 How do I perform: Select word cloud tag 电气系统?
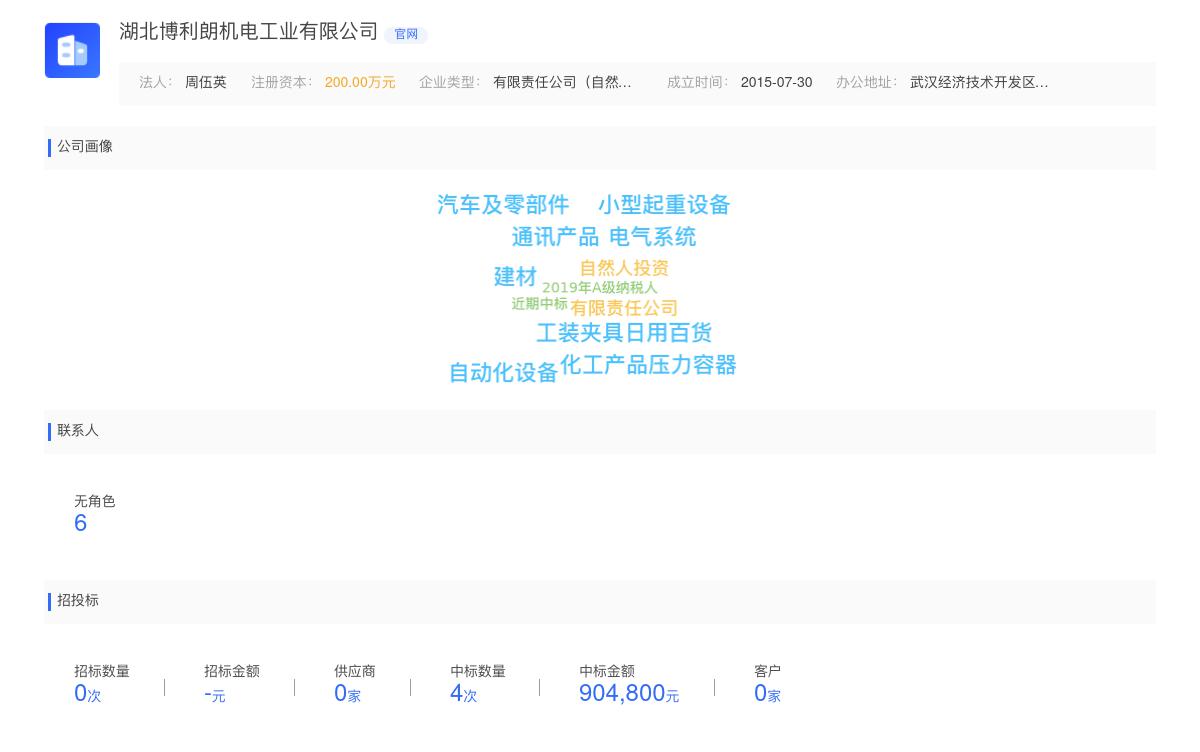(652, 237)
